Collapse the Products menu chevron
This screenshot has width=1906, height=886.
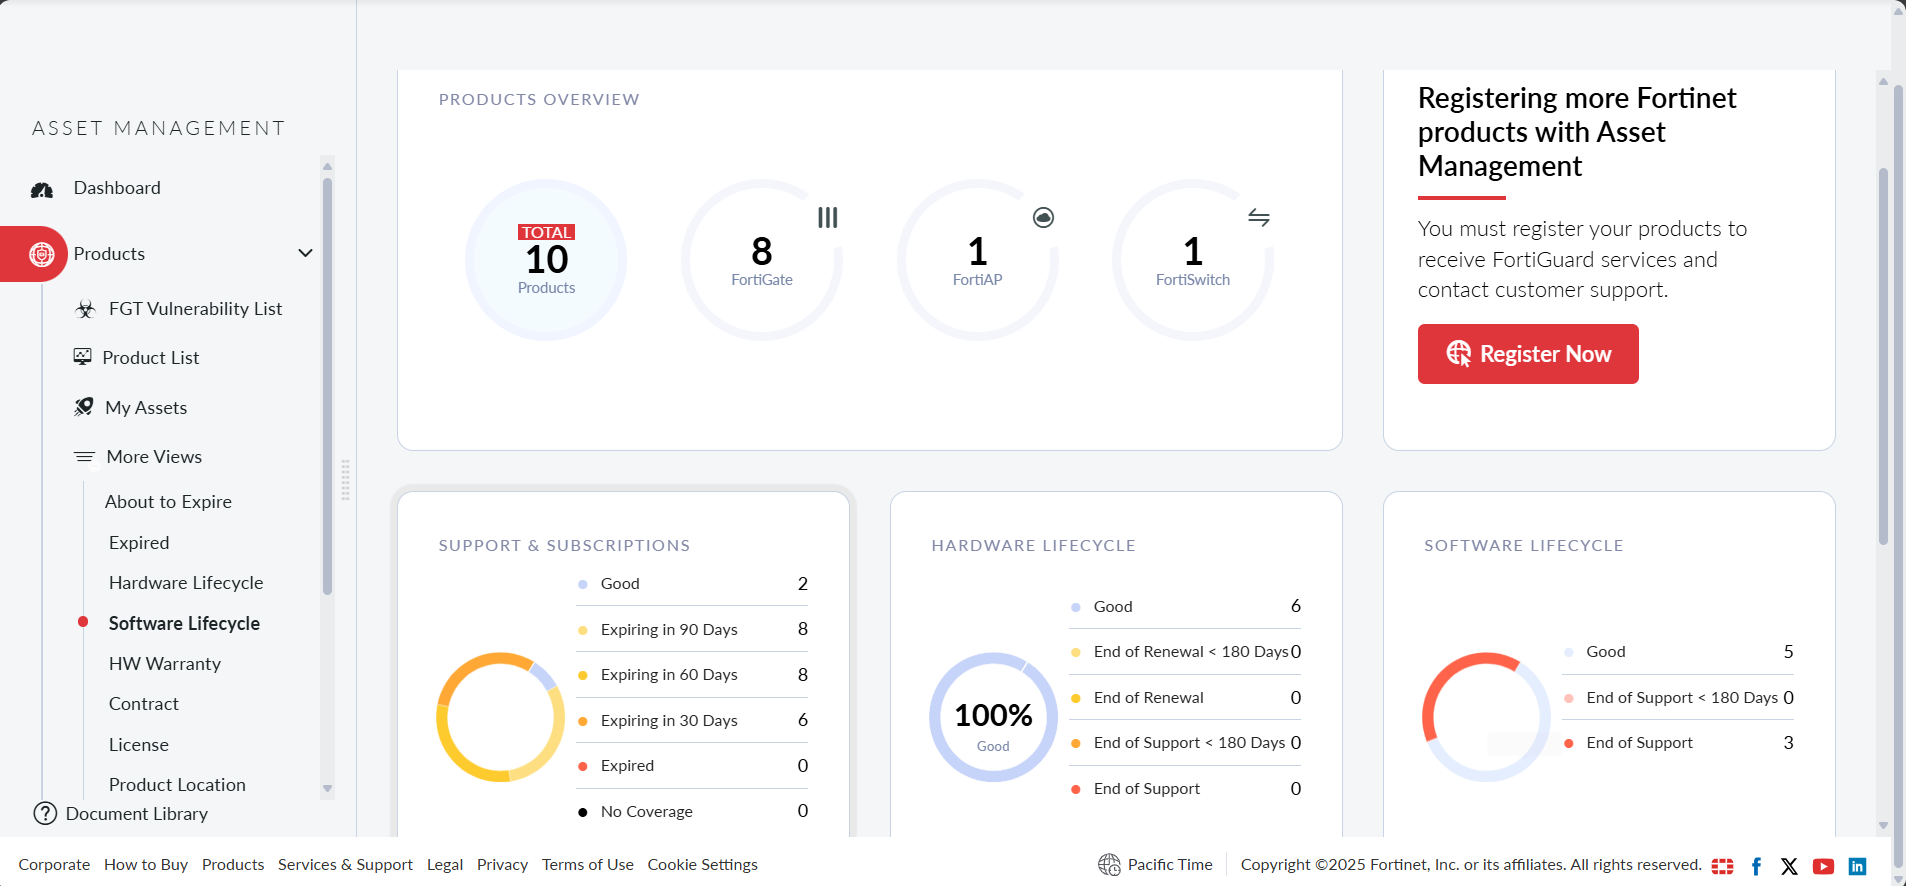[x=306, y=253]
